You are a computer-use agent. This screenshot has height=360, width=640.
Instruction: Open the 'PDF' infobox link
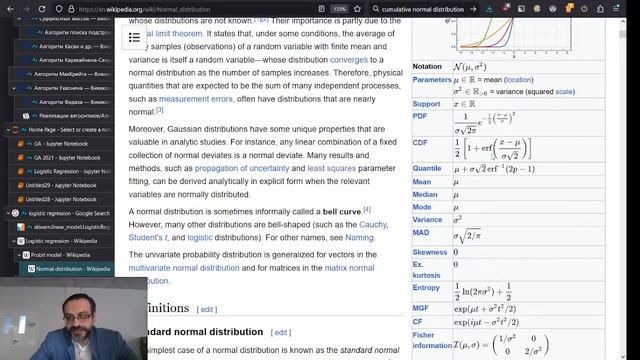[x=420, y=116]
